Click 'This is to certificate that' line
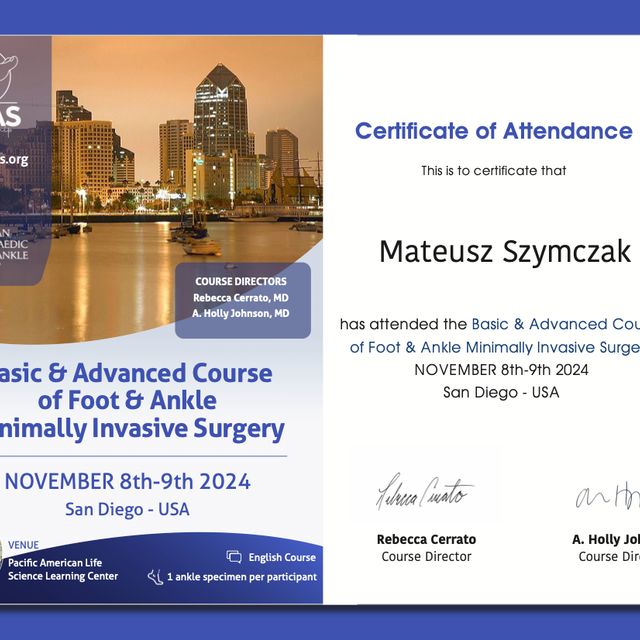Screen dimensions: 640x640 493,171
